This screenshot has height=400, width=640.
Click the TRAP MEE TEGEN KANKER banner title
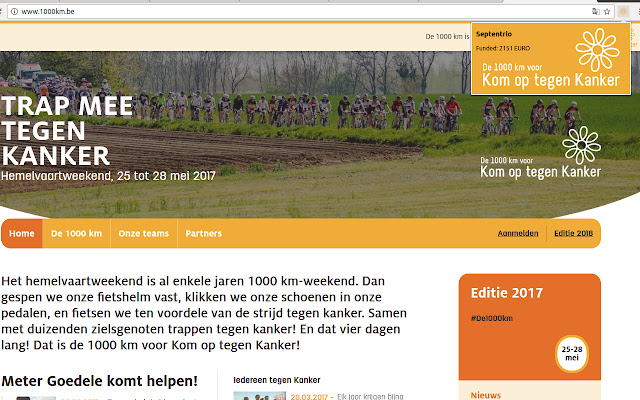67,131
